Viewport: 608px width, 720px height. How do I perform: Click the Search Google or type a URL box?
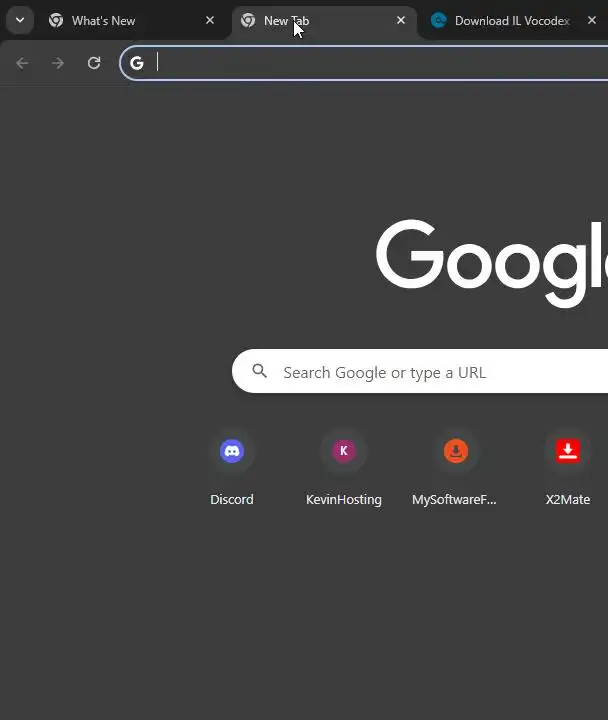[x=420, y=371]
